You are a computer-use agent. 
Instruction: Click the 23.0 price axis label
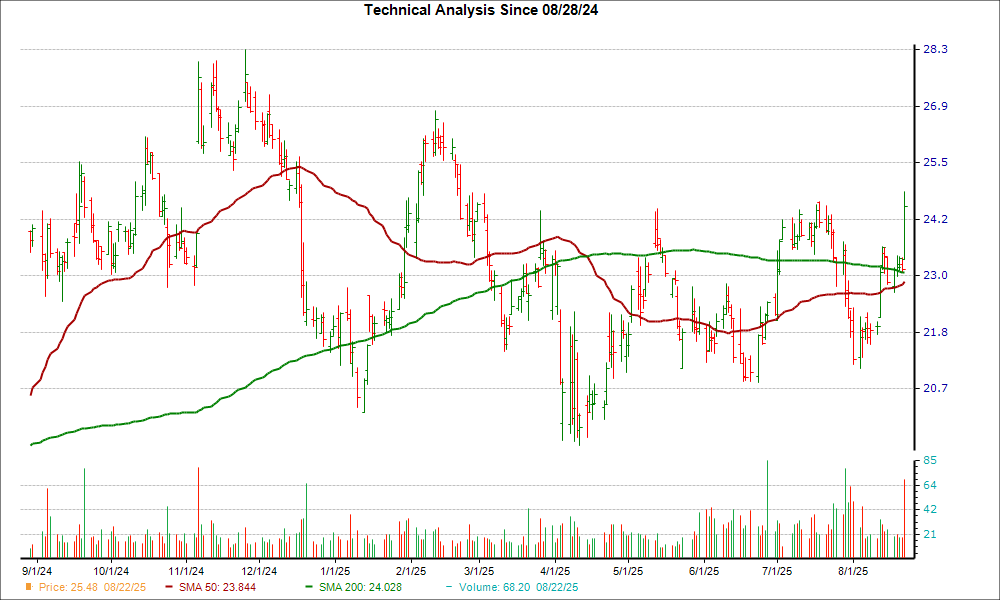pyautogui.click(x=936, y=275)
